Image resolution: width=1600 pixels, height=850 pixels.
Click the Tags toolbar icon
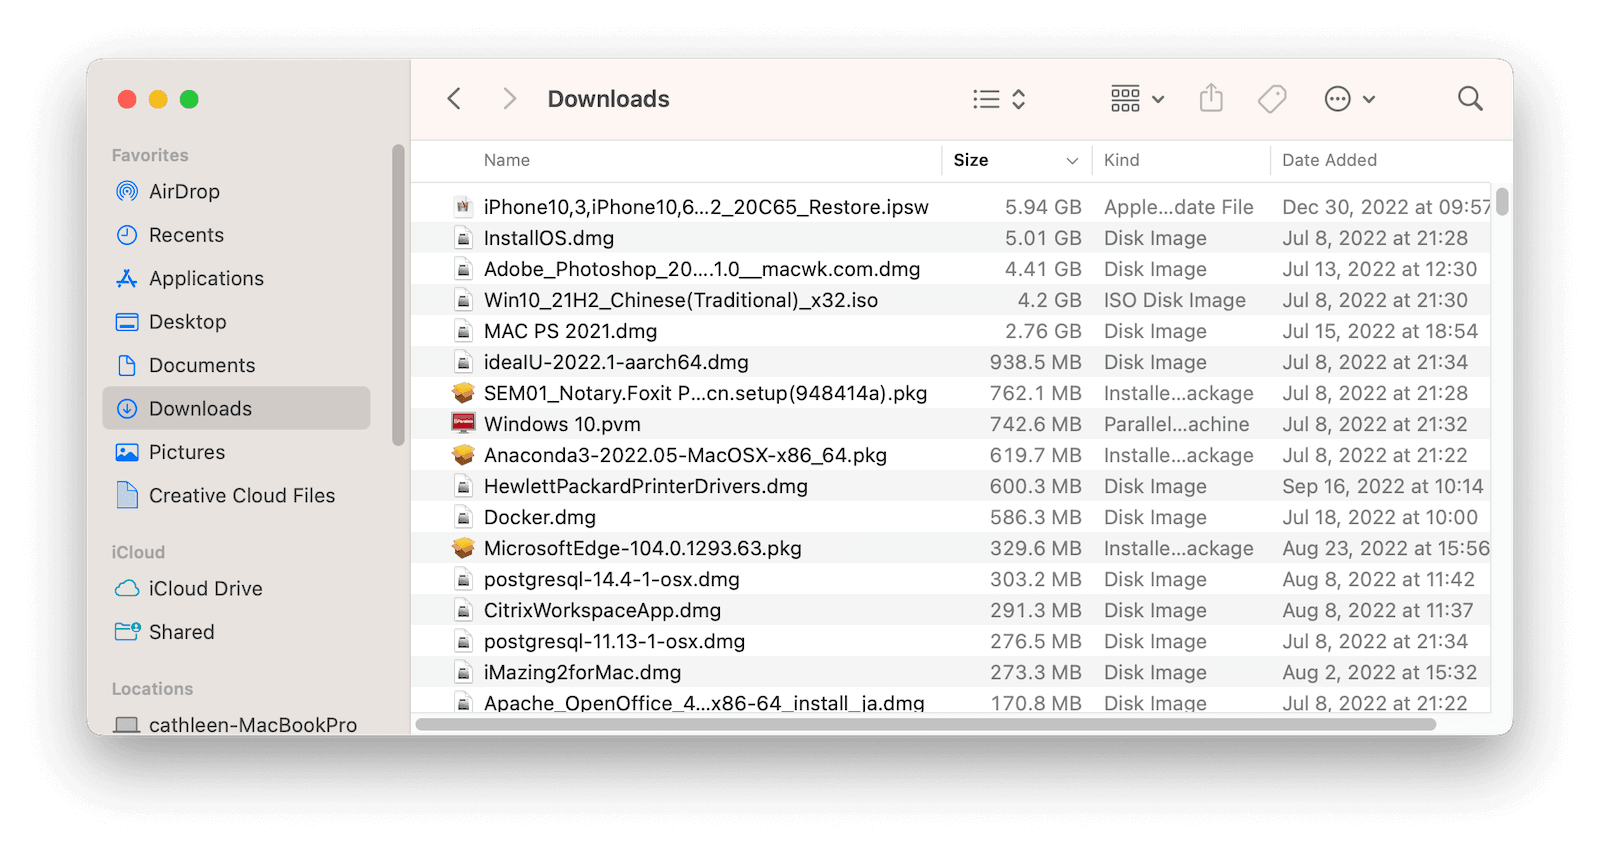click(1272, 98)
